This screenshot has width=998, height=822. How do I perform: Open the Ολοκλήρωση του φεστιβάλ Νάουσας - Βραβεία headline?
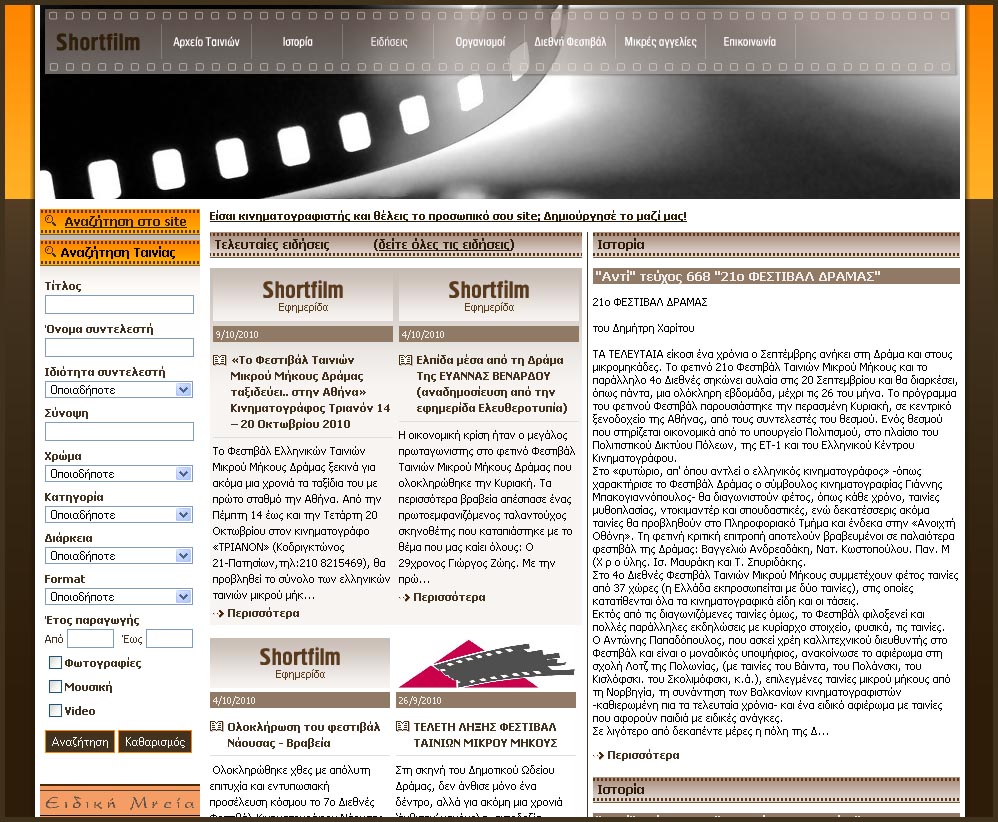(x=304, y=735)
